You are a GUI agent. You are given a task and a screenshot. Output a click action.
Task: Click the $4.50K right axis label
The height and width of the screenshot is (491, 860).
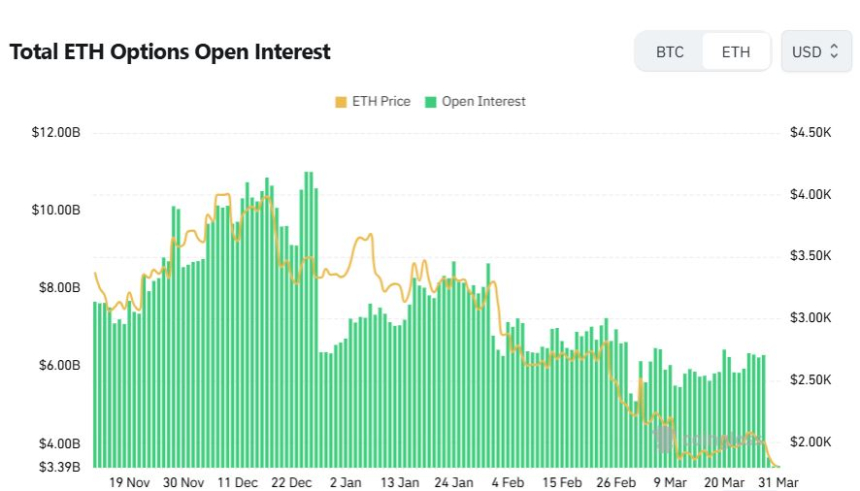811,133
